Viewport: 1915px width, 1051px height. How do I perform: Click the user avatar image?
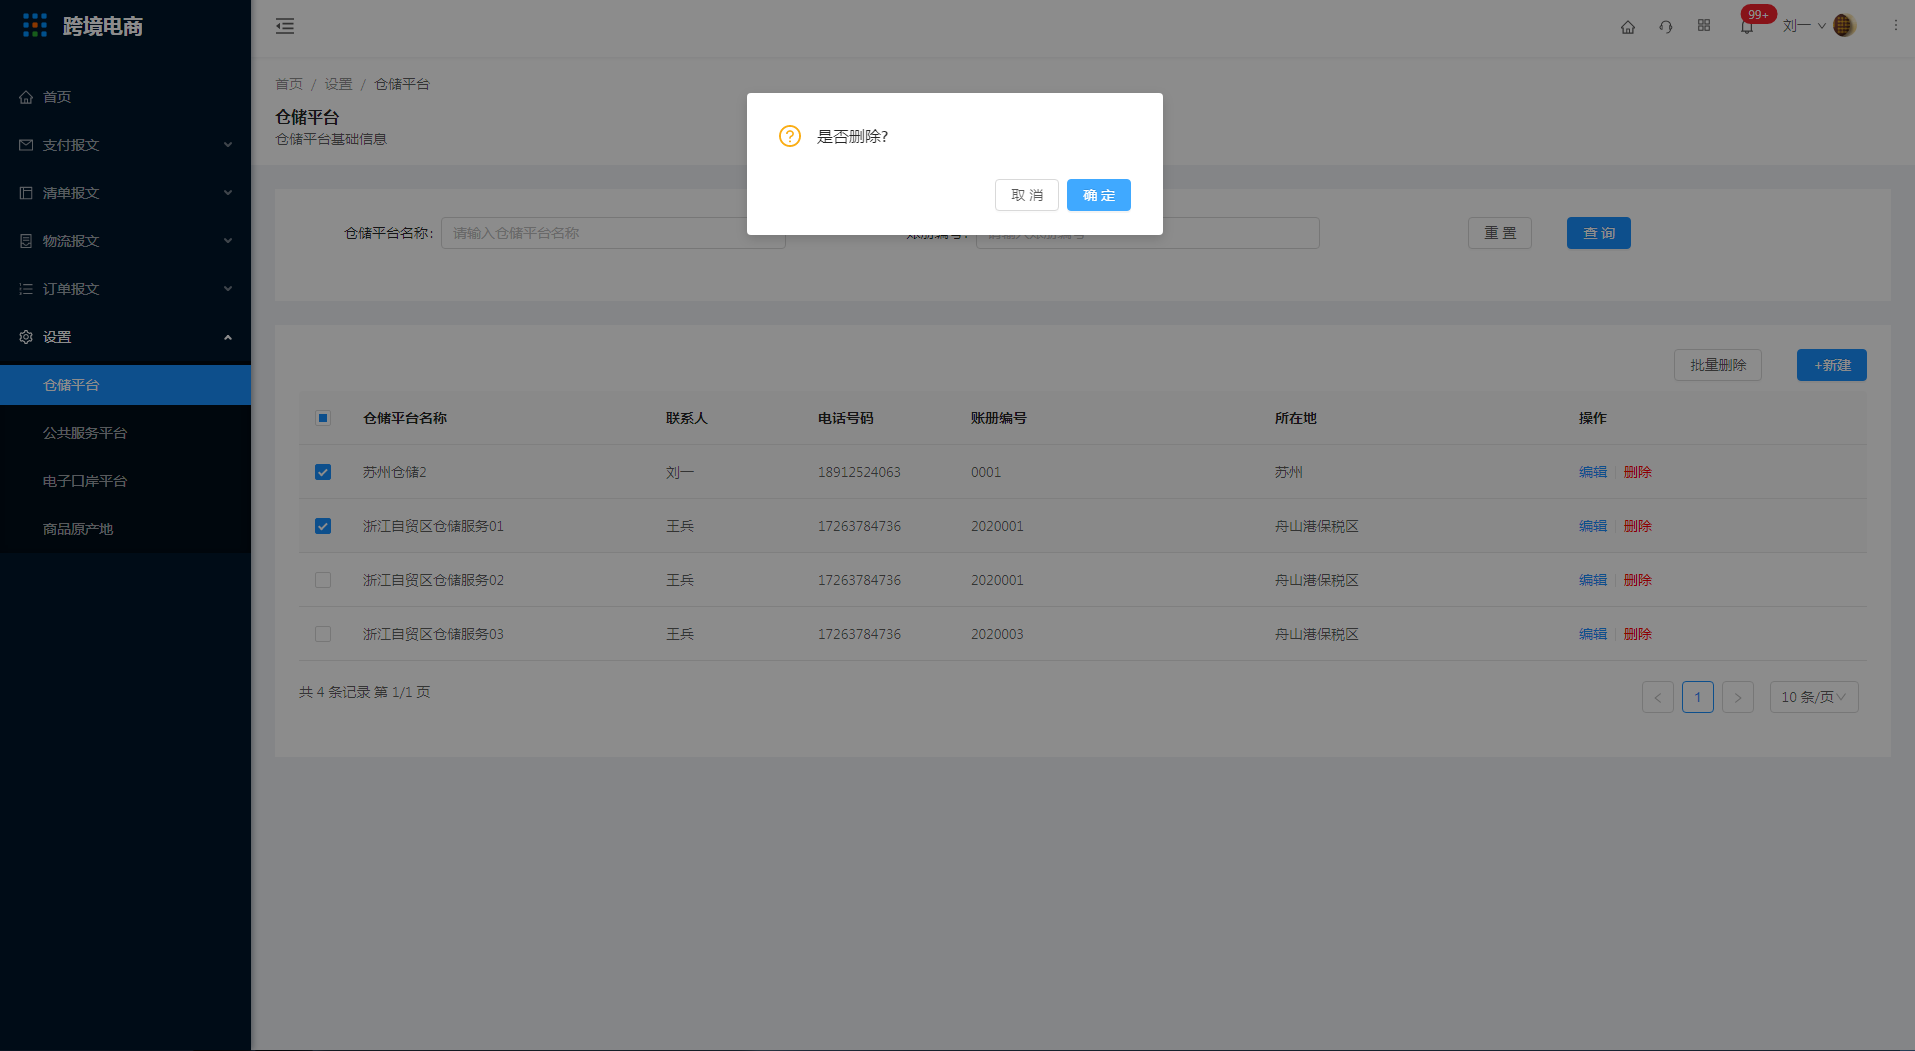tap(1844, 26)
